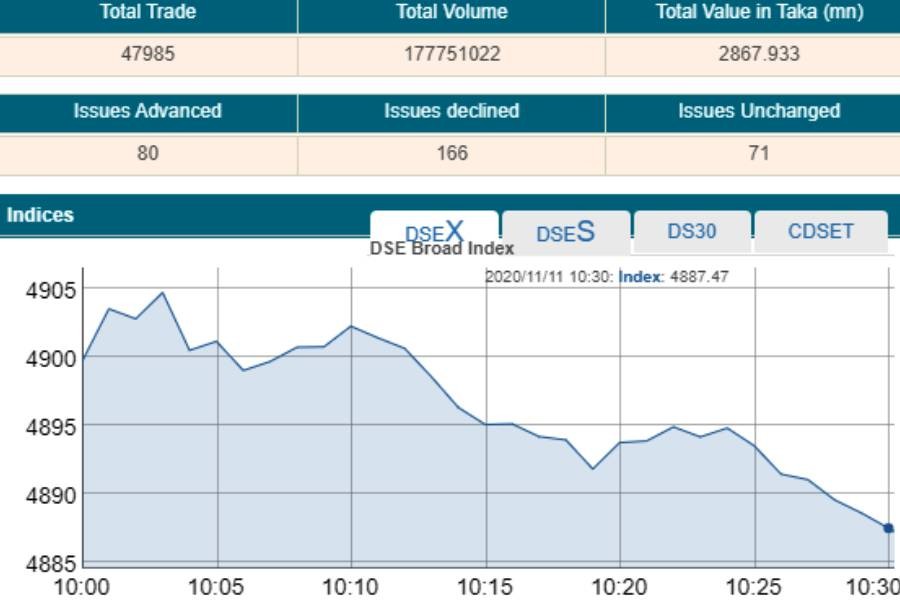This screenshot has height=600, width=900.
Task: Show the CDSET index chart tab
Action: pyautogui.click(x=820, y=231)
